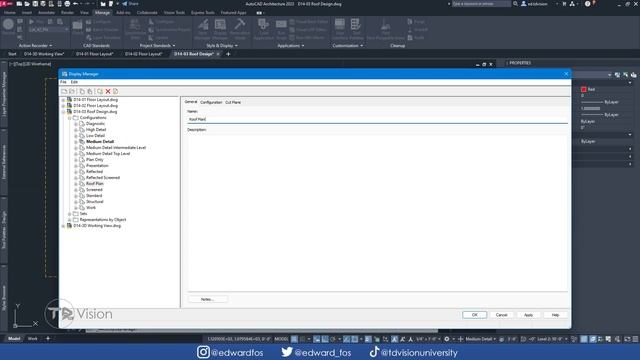Expand Representations by Object folder
The width and height of the screenshot is (640, 360).
(70, 220)
